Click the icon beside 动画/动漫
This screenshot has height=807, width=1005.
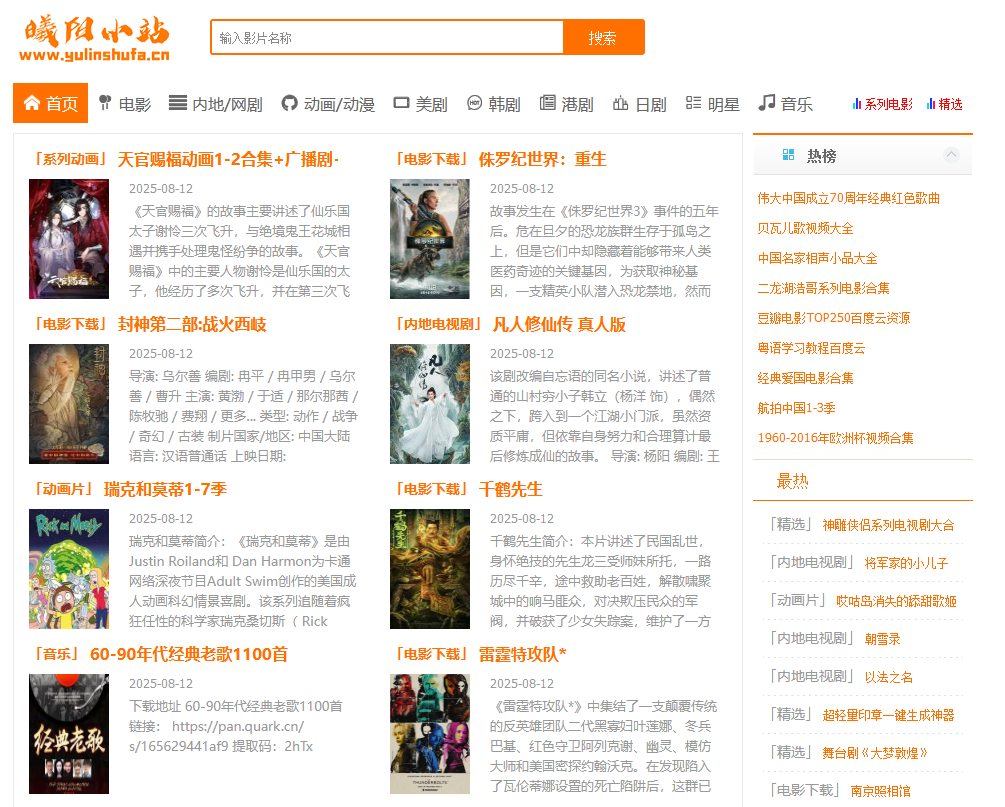(x=290, y=103)
